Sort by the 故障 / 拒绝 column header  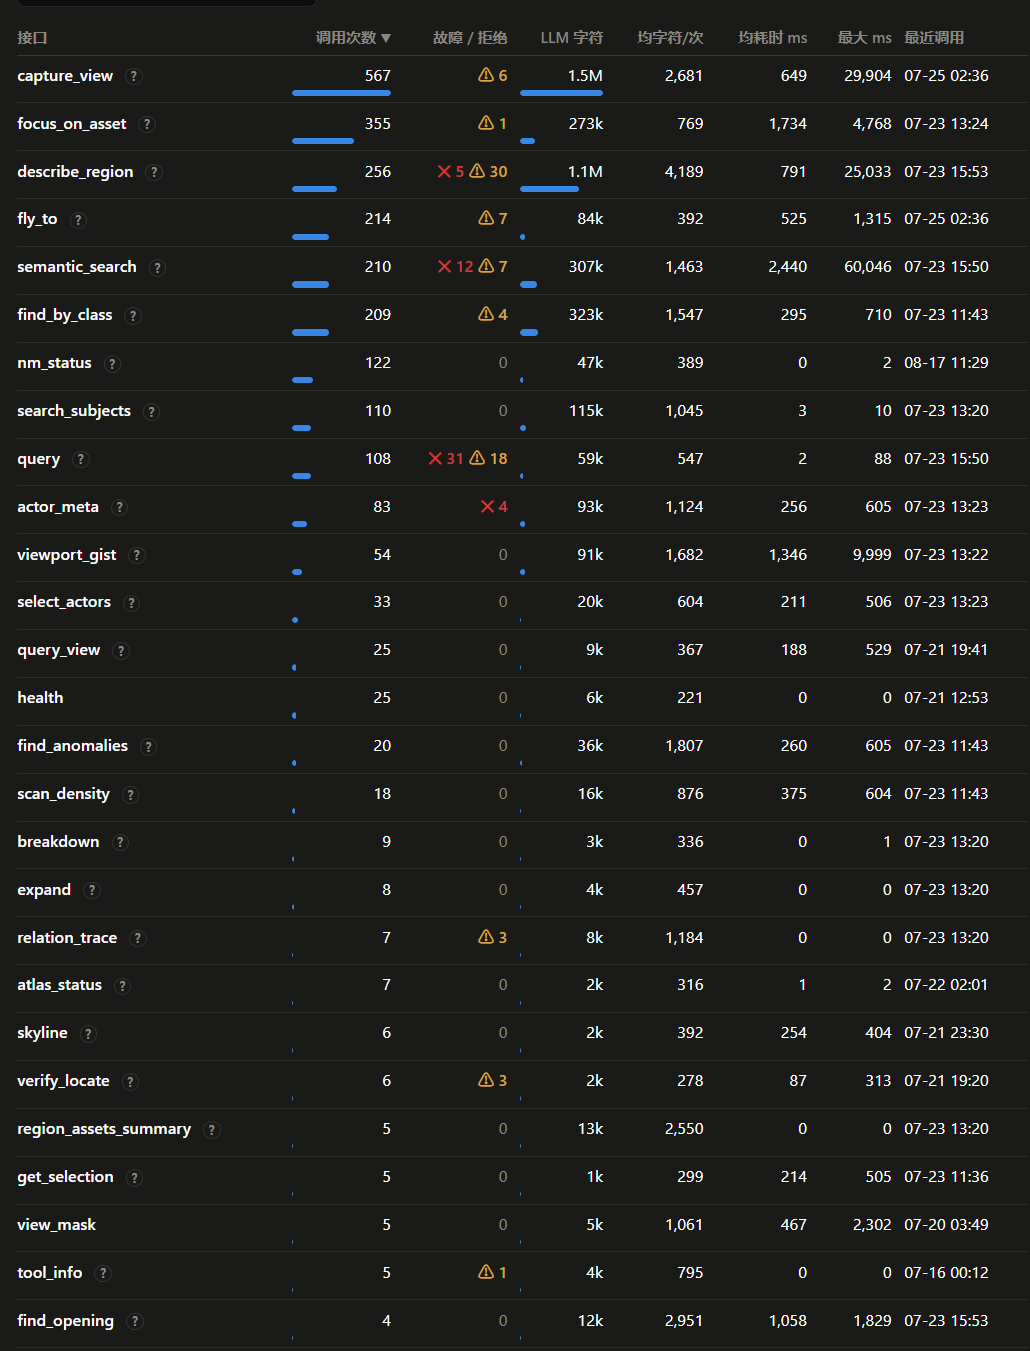tap(470, 38)
